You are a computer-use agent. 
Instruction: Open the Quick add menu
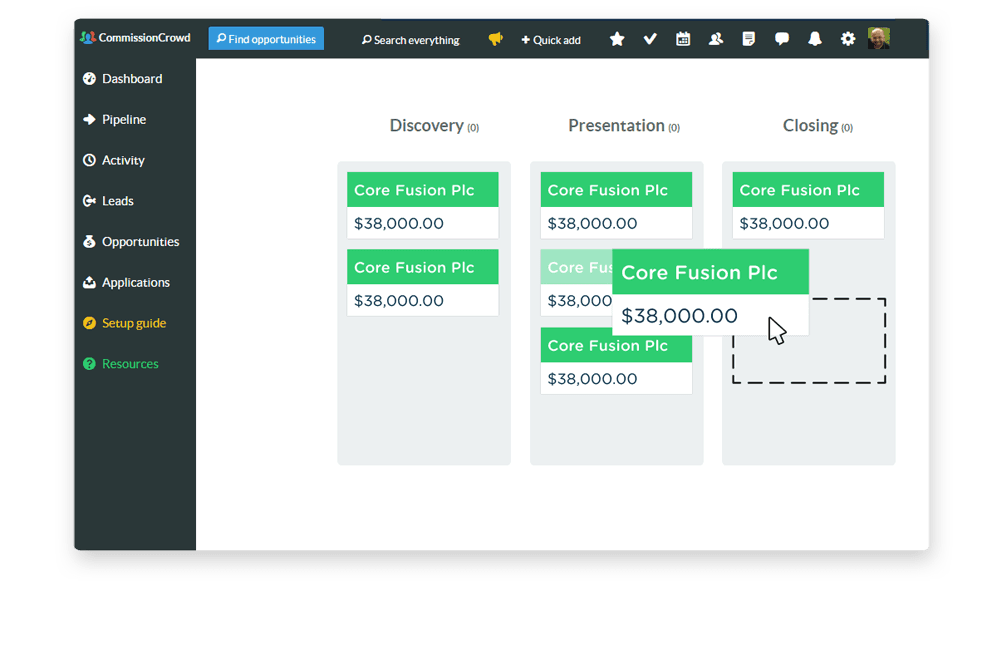click(551, 40)
